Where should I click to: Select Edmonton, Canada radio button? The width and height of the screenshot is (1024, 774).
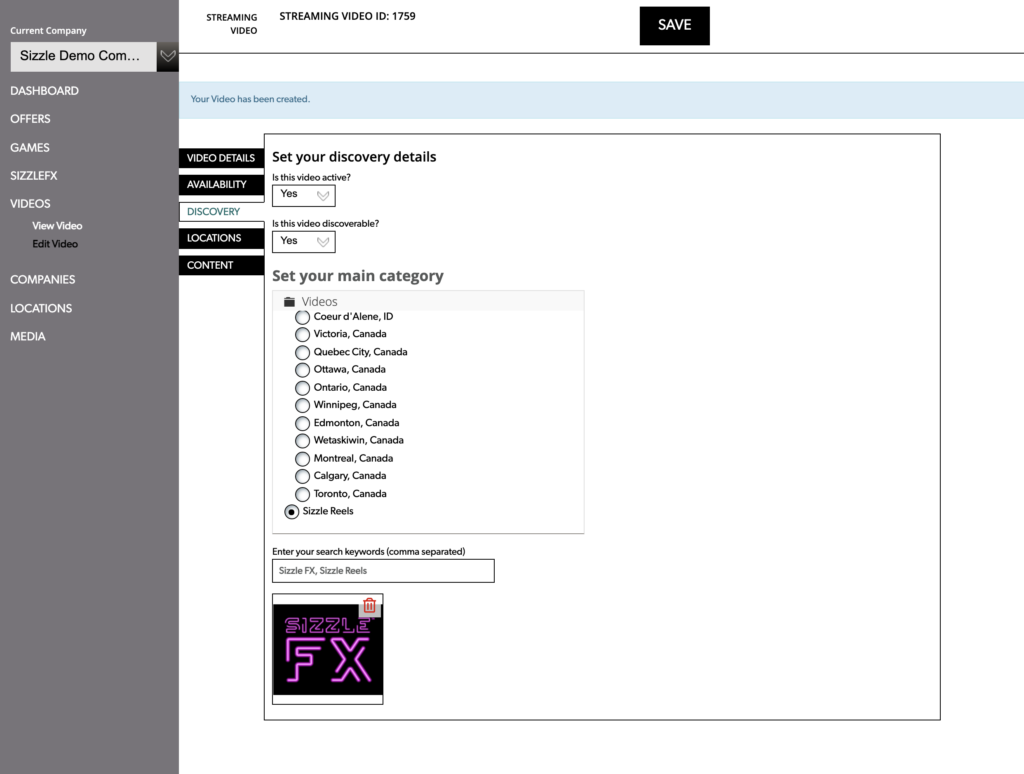click(x=302, y=423)
